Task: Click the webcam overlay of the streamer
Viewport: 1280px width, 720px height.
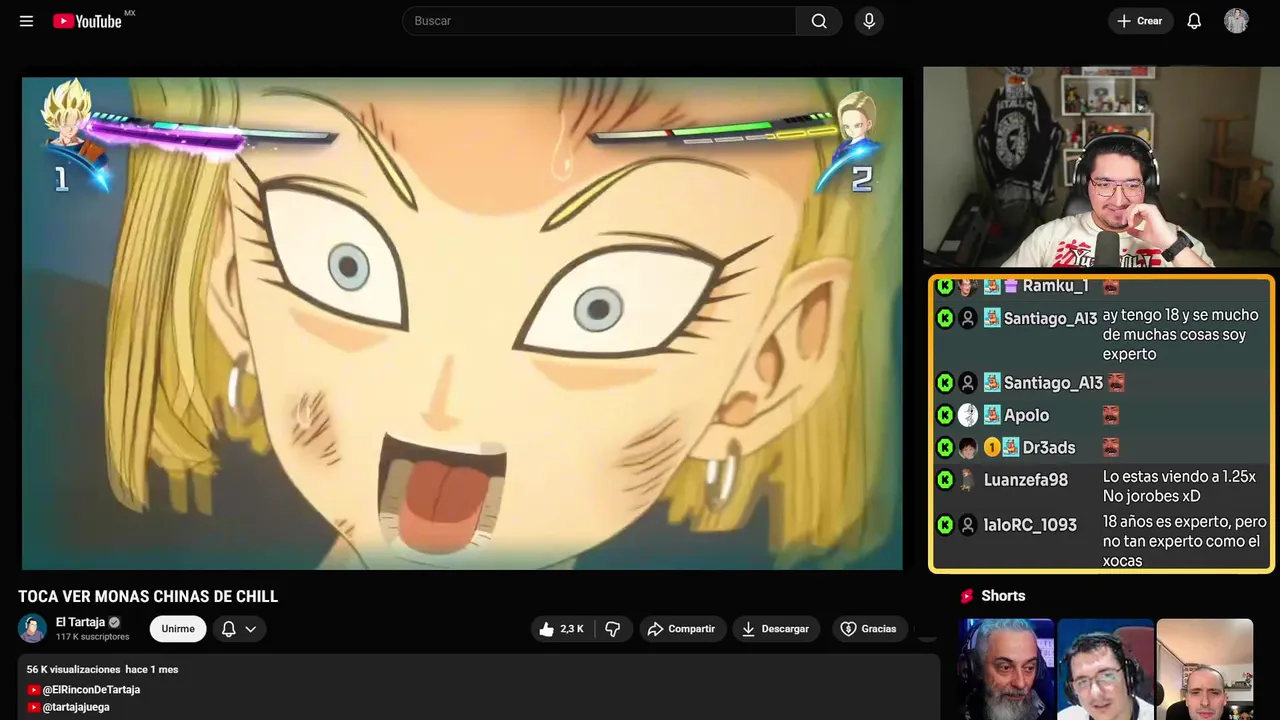Action: coord(1101,167)
